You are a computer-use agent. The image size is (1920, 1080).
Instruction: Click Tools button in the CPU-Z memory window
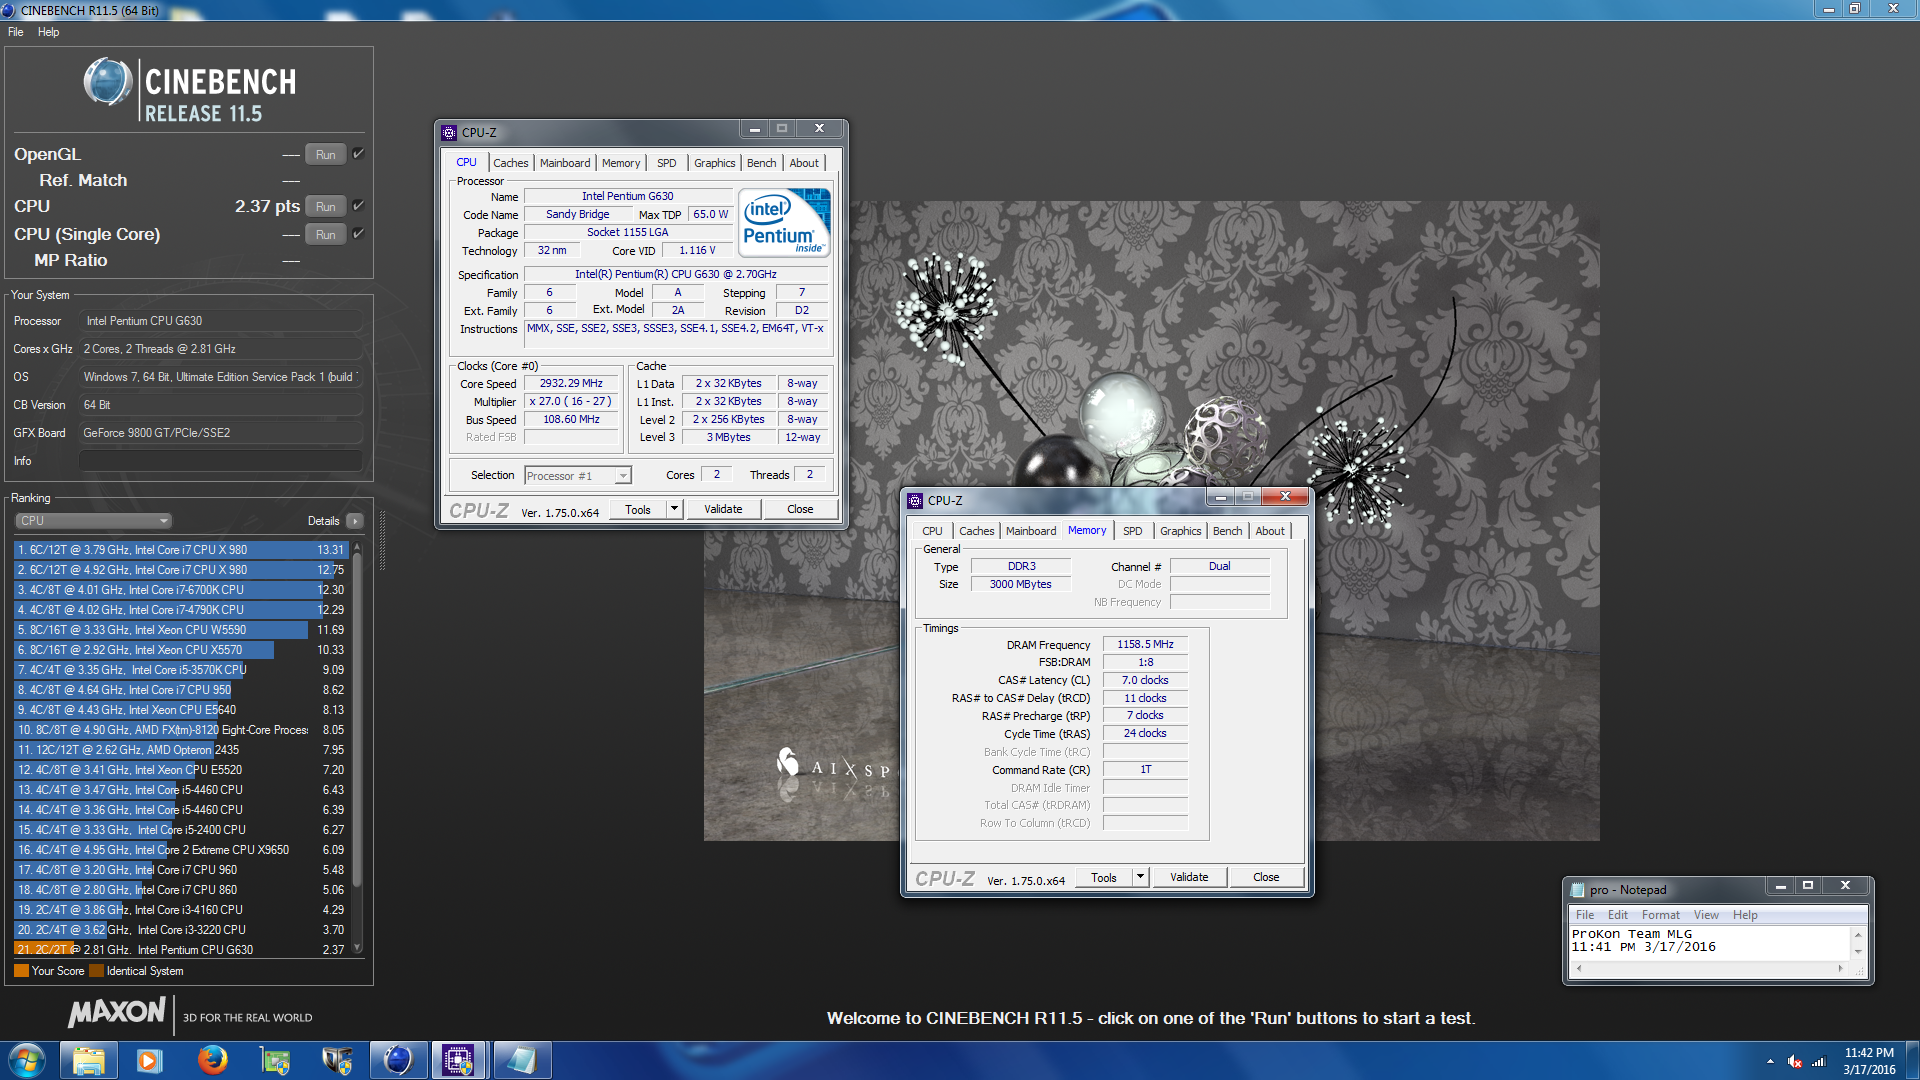pos(1104,877)
